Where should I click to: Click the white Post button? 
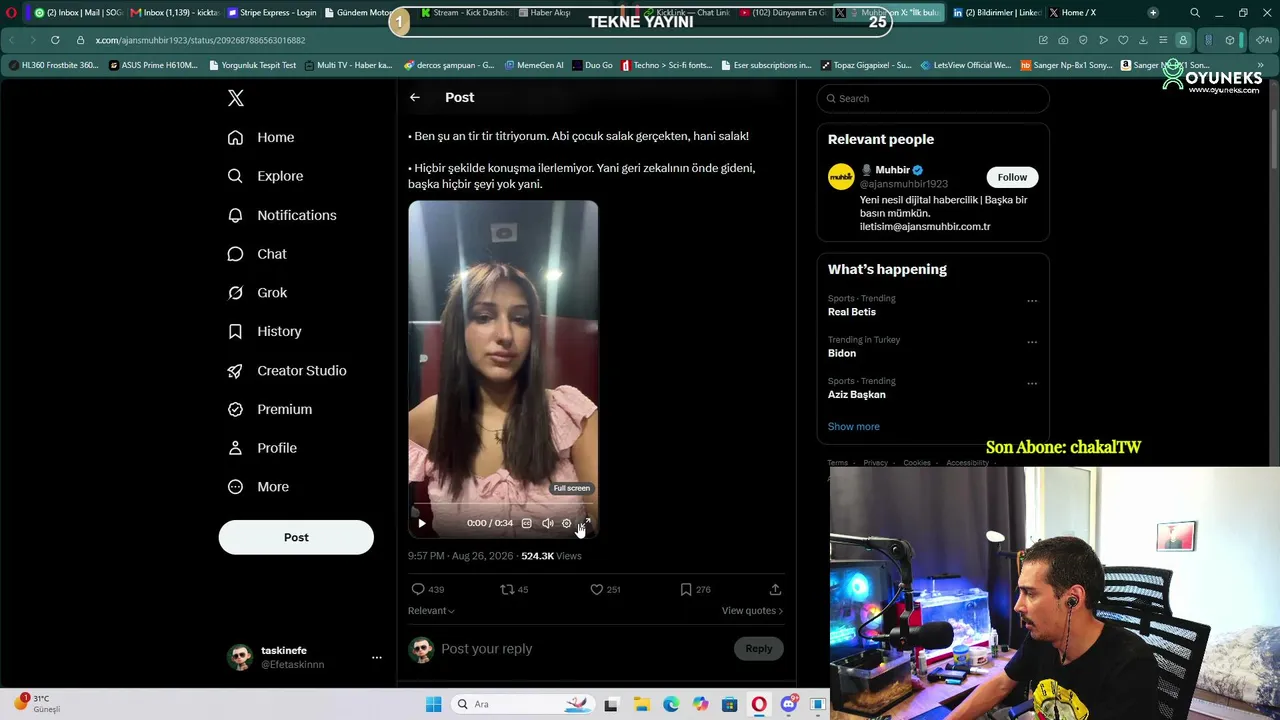[296, 537]
